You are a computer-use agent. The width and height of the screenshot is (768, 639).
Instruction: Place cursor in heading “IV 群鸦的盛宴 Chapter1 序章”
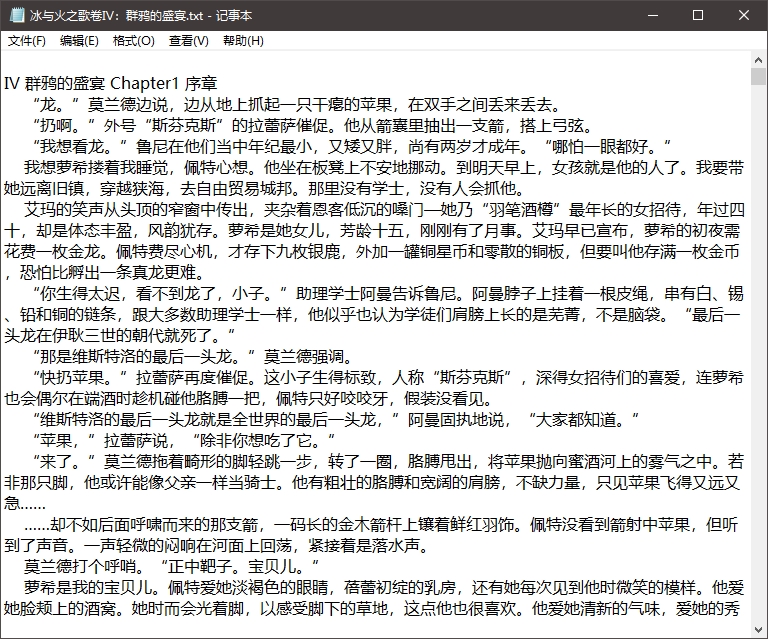(x=118, y=83)
